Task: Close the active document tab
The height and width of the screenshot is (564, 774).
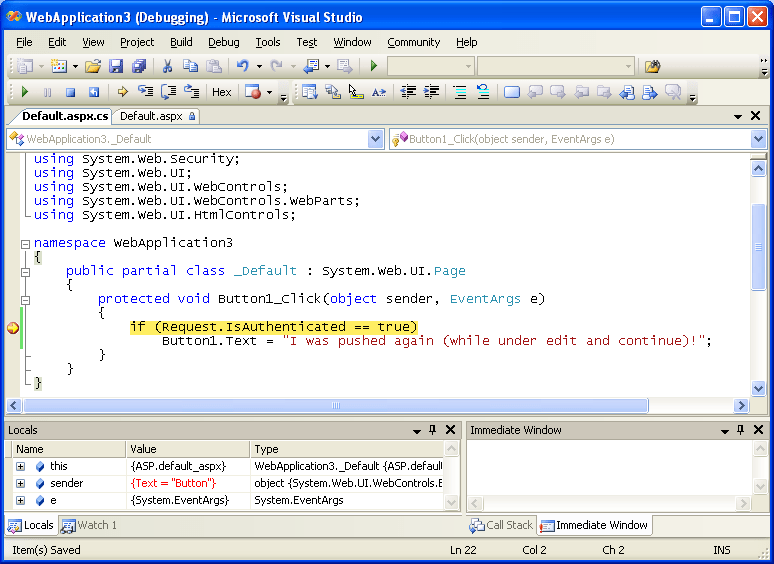Action: click(755, 115)
